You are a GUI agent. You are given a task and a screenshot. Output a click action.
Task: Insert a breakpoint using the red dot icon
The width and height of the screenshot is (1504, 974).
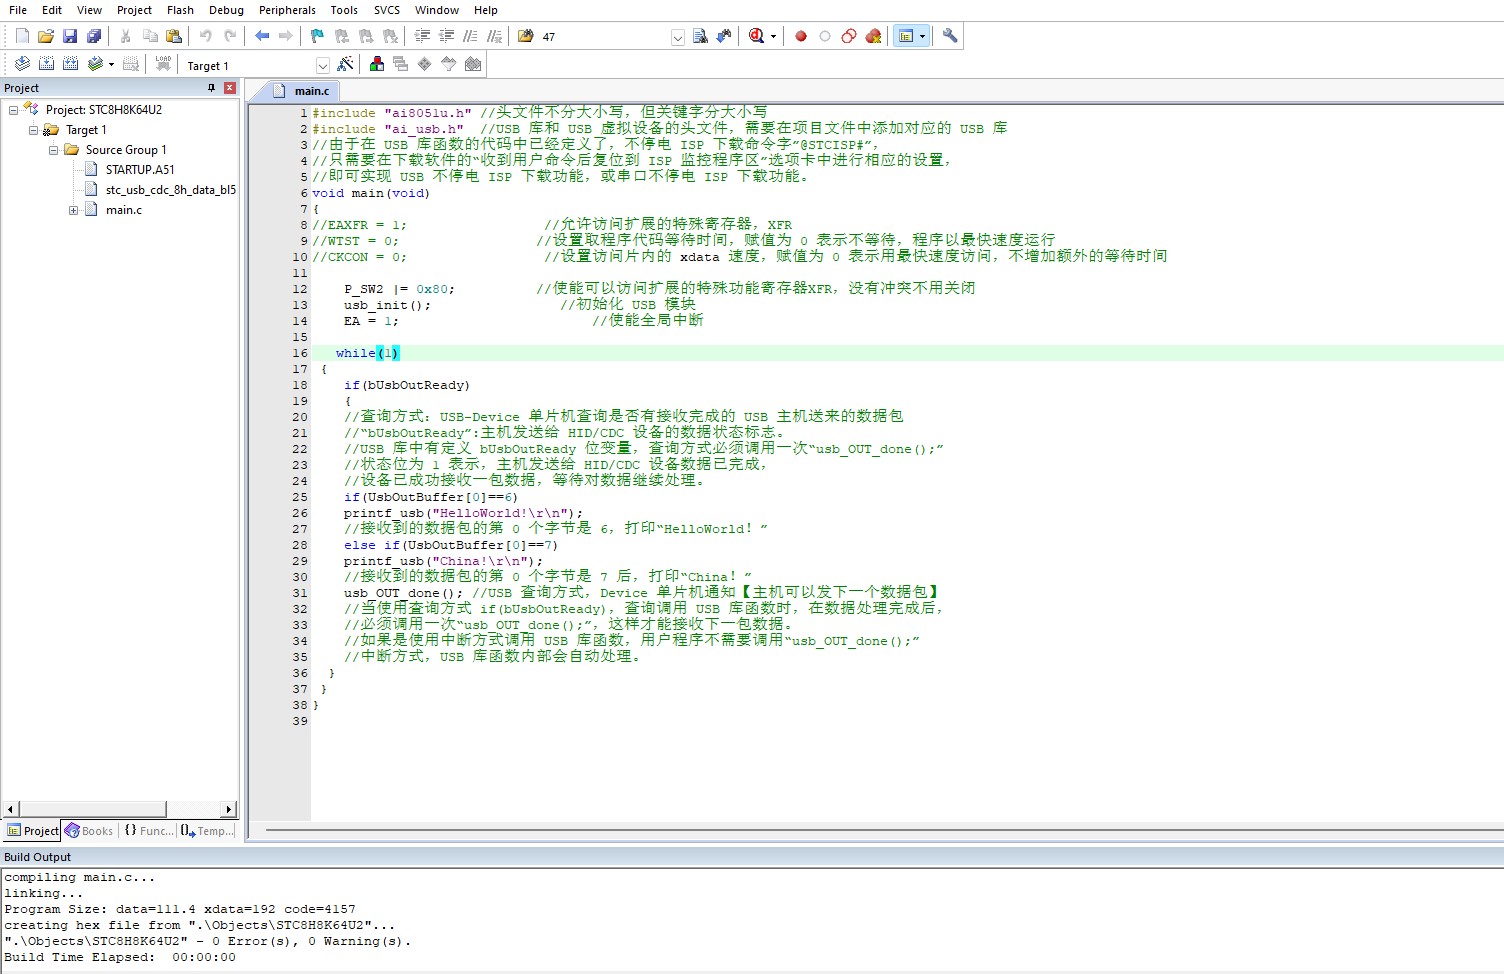point(801,36)
